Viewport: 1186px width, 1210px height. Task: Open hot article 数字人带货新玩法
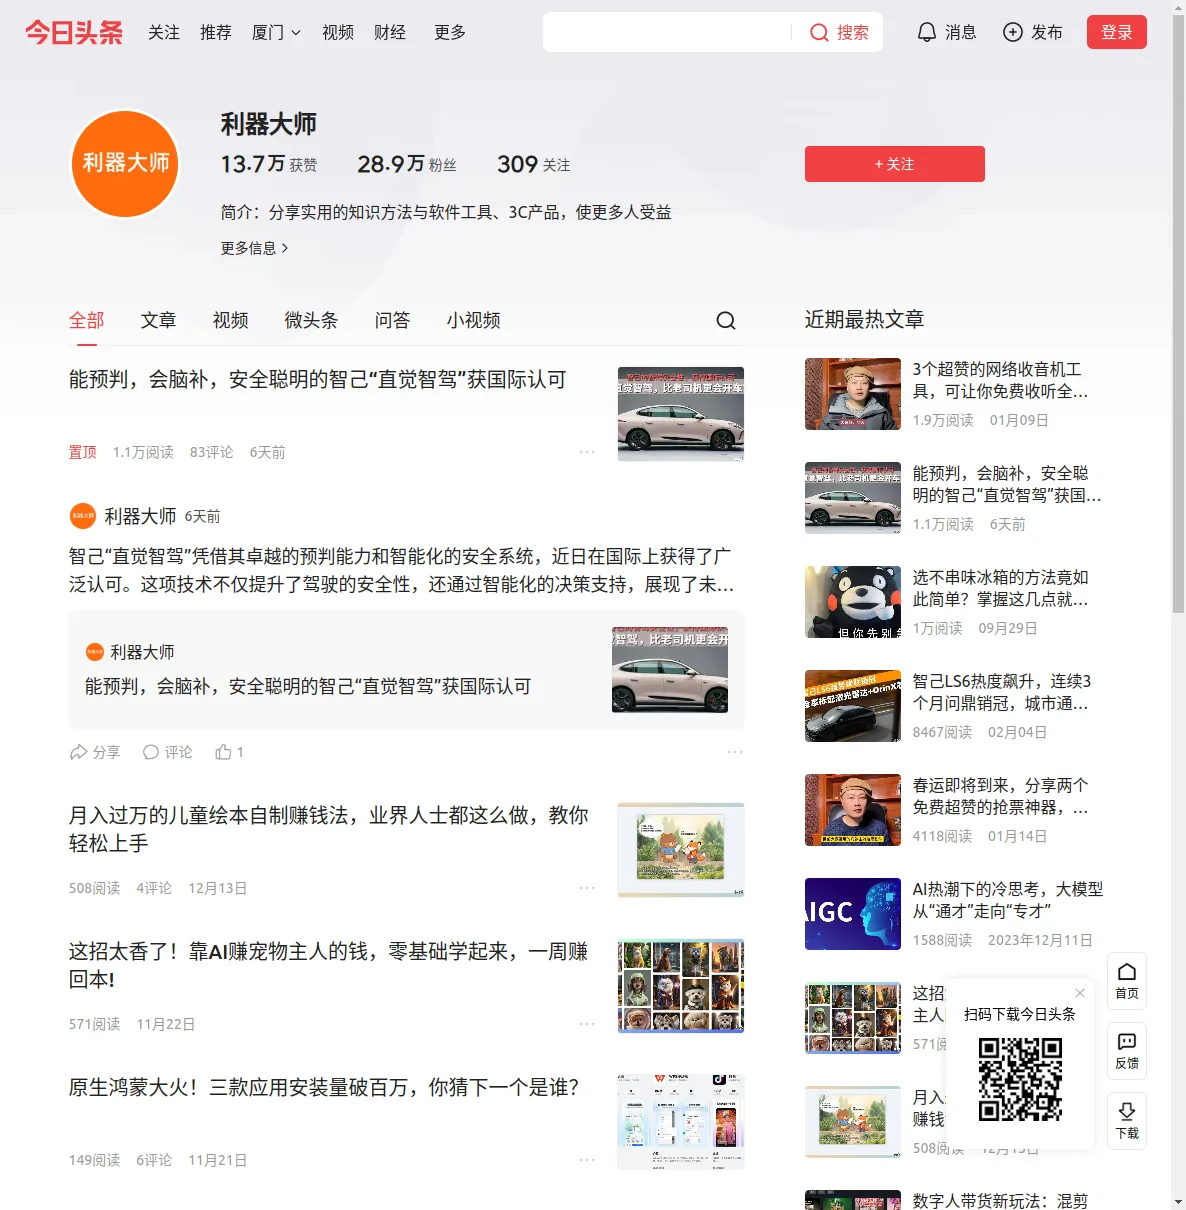click(1000, 1201)
